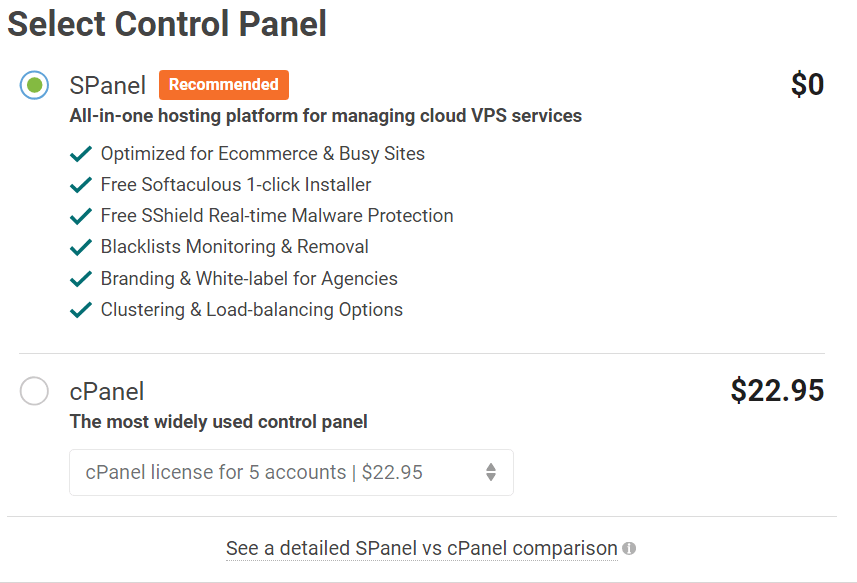Click the SPanel heading text
The height and width of the screenshot is (583, 857).
(x=107, y=85)
